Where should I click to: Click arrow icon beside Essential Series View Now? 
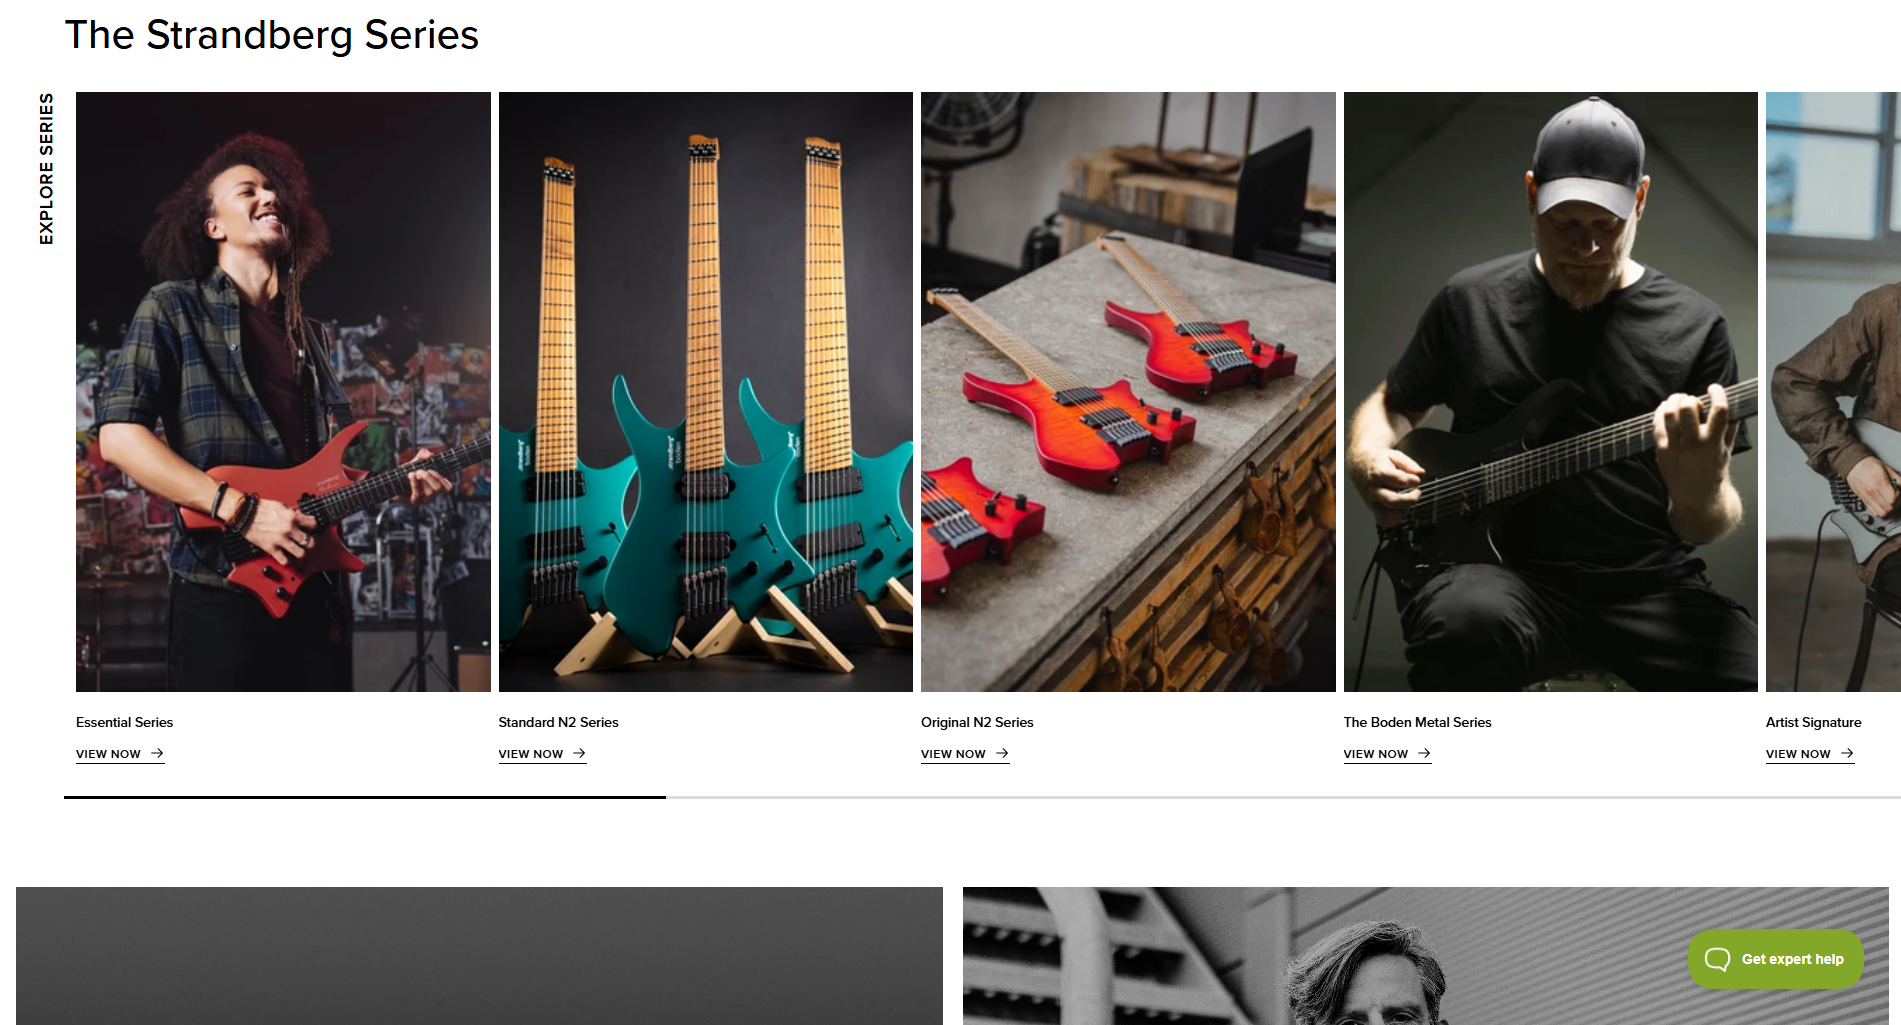click(x=157, y=753)
